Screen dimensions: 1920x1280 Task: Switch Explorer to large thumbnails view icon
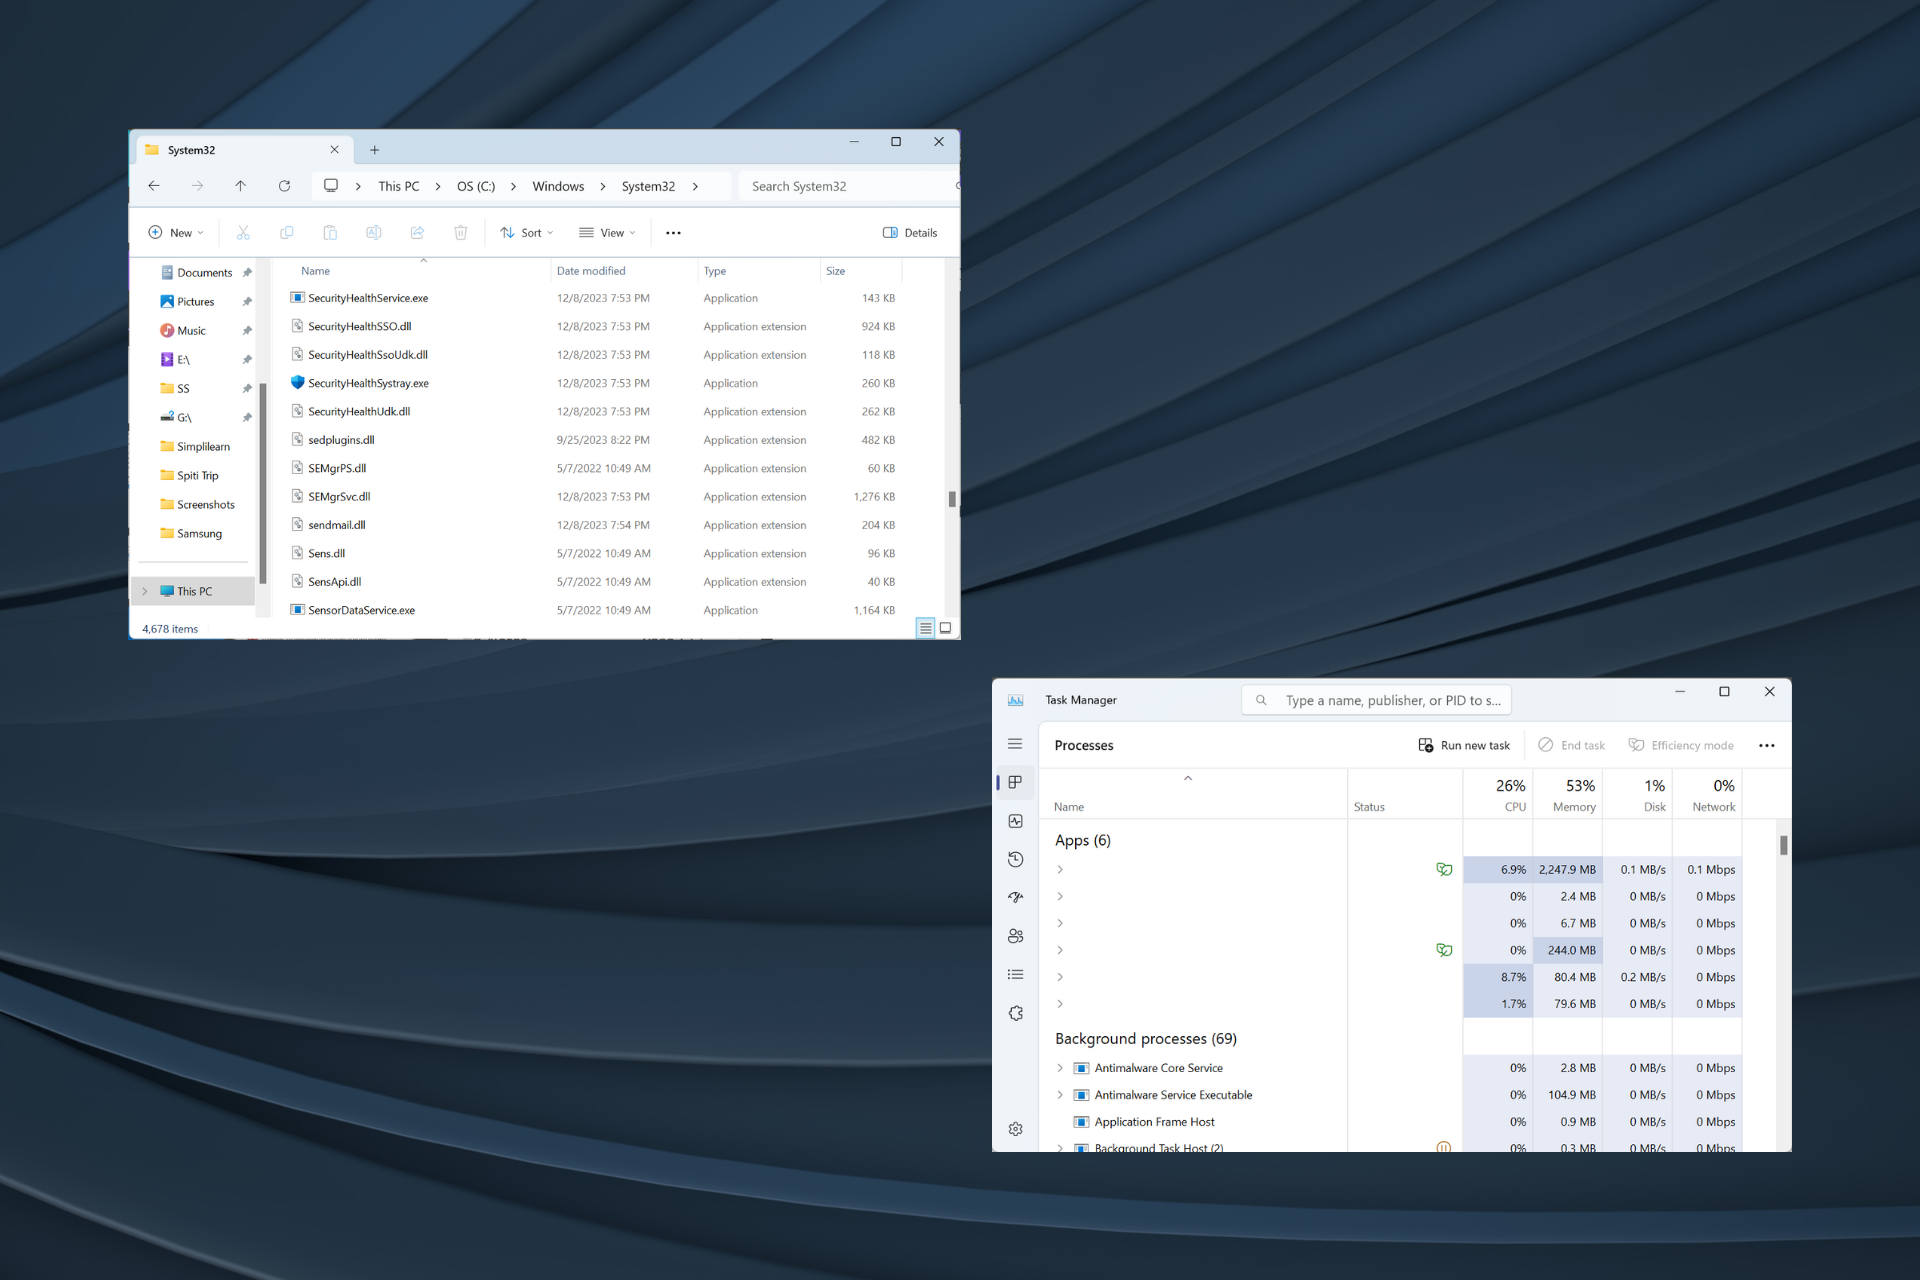tap(945, 628)
